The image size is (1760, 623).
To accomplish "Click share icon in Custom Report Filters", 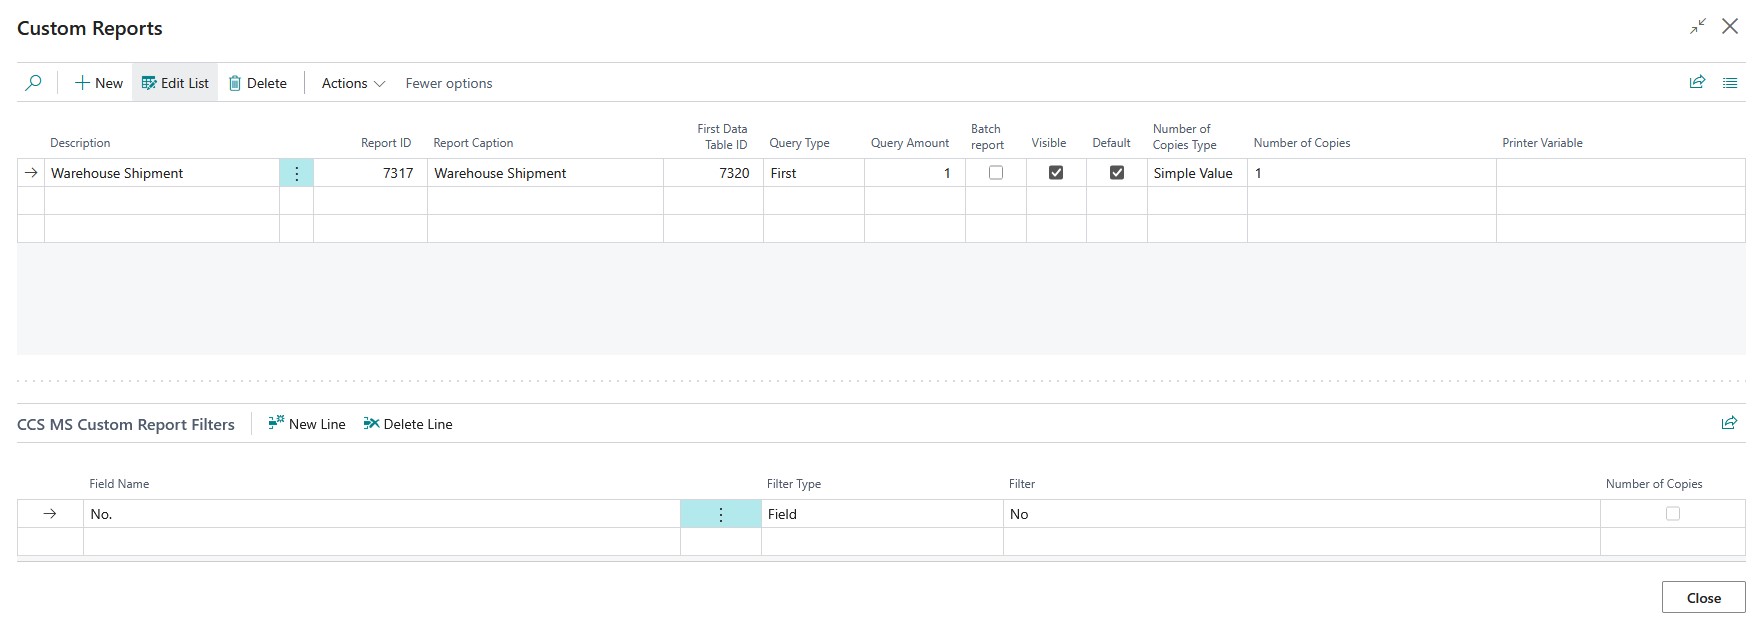I will click(1729, 424).
